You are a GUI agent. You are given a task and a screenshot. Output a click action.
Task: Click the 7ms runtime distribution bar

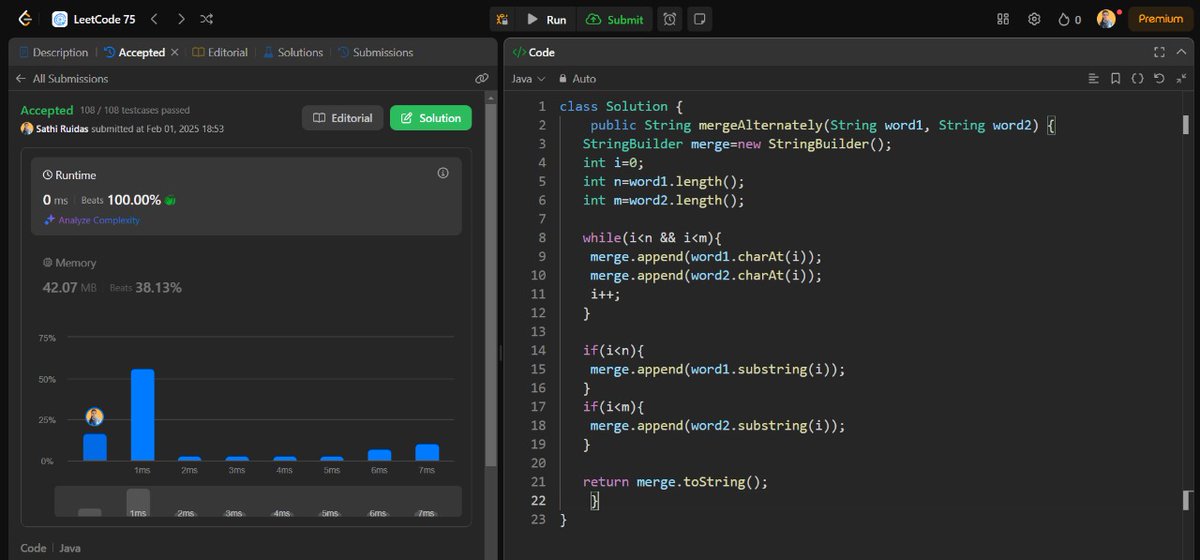[x=427, y=452]
